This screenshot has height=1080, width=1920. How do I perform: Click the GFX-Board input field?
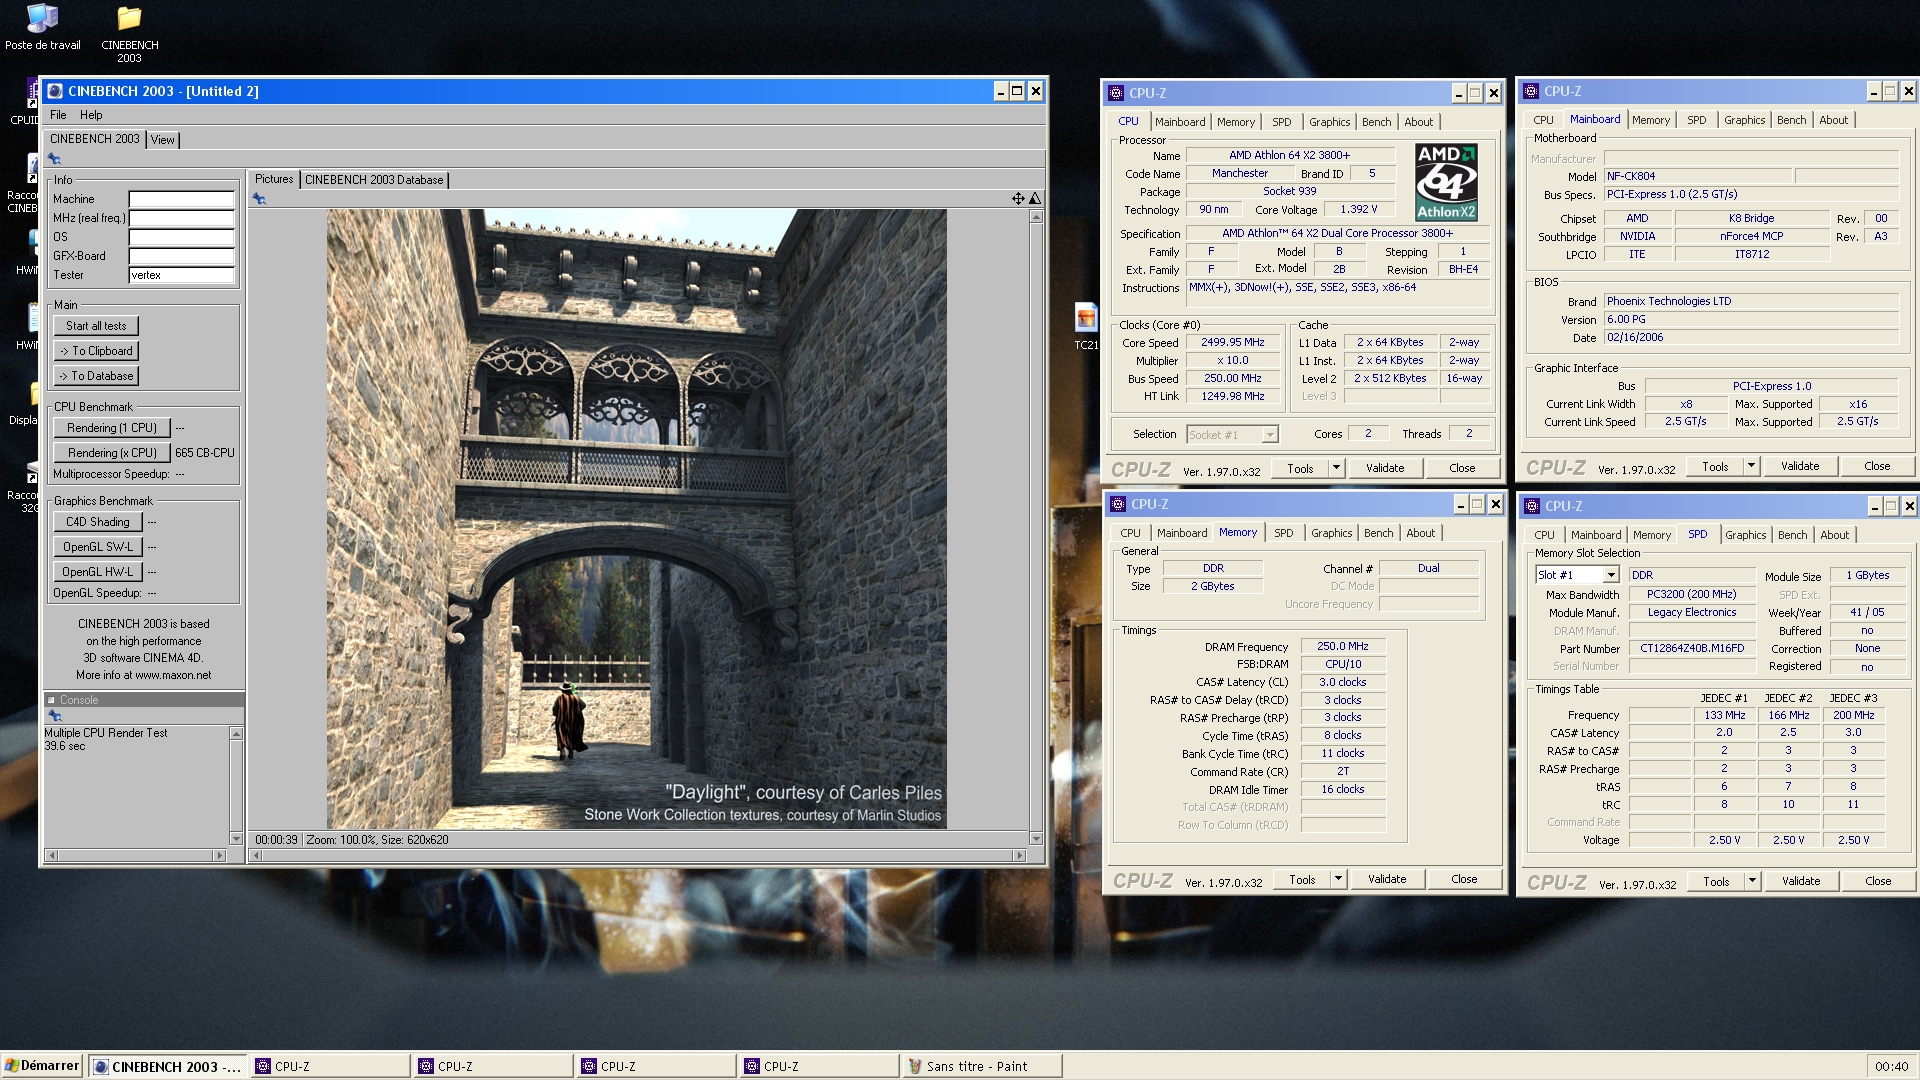181,256
